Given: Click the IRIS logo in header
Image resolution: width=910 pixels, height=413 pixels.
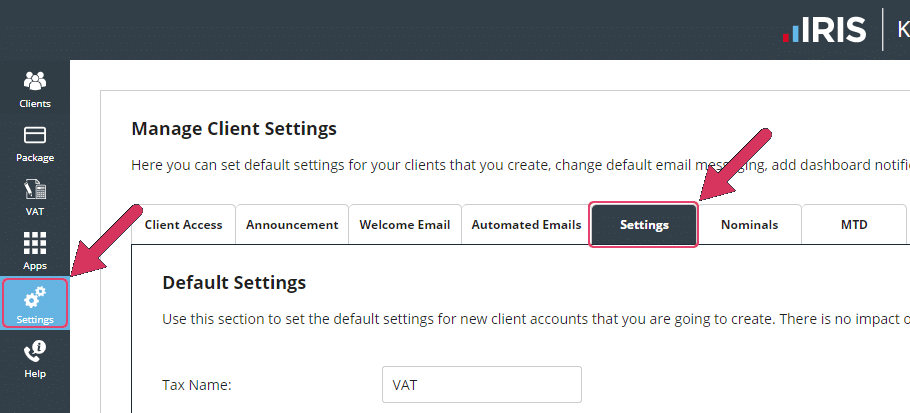Looking at the screenshot, I should [x=825, y=30].
